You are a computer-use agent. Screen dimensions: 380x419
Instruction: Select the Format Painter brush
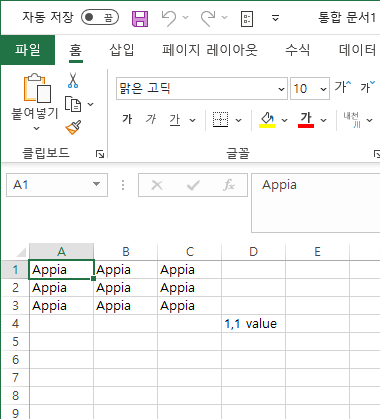pos(73,127)
